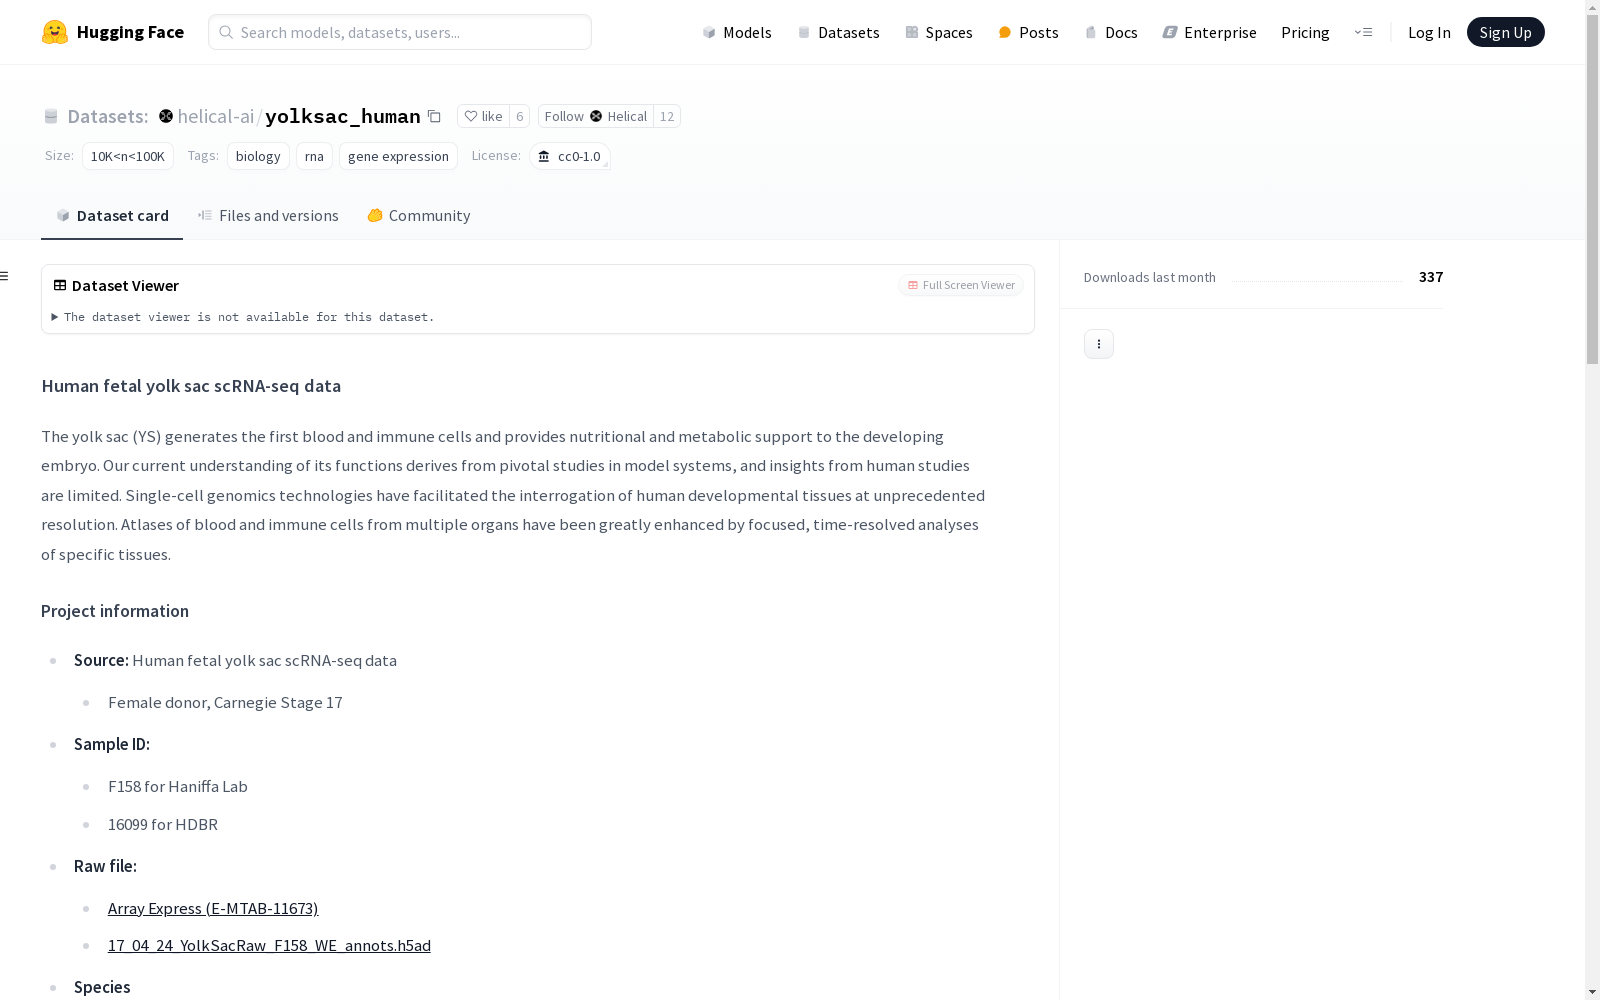Image resolution: width=1600 pixels, height=1000 pixels.
Task: Click the Datasets: breadcrumb label
Action: 108,116
